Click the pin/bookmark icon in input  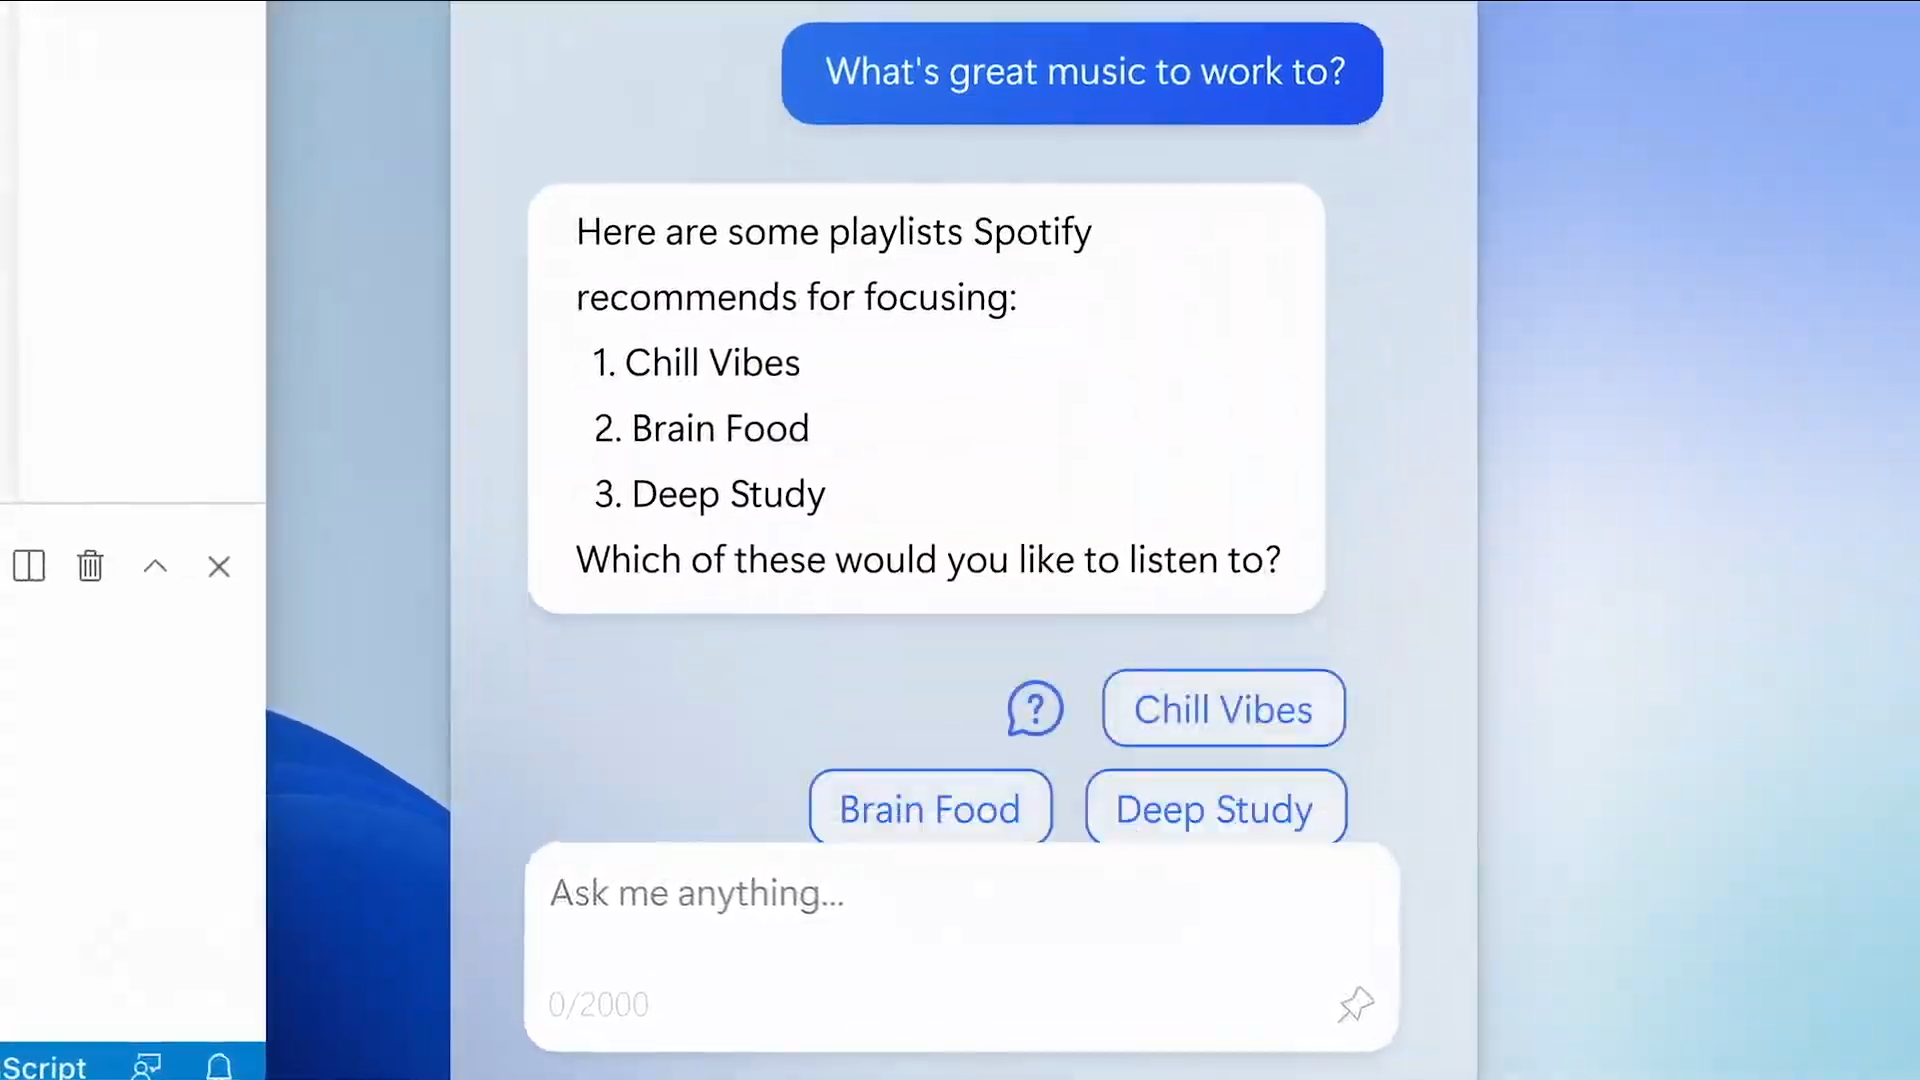1356,1002
